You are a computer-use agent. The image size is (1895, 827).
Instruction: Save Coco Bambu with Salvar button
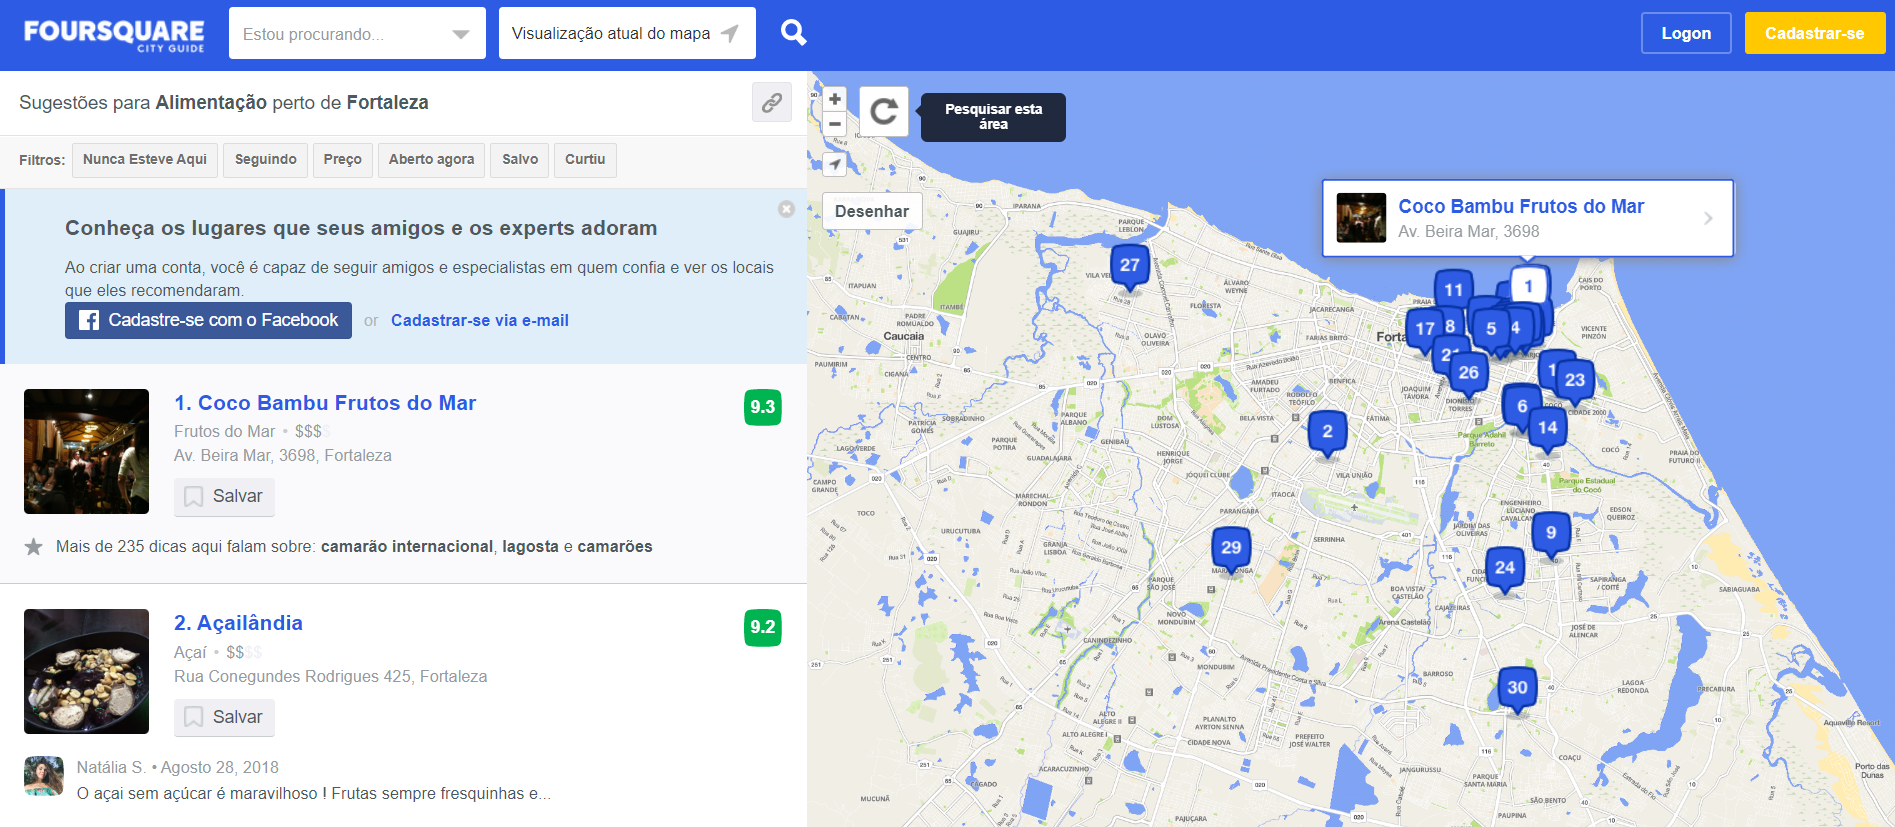pyautogui.click(x=224, y=497)
